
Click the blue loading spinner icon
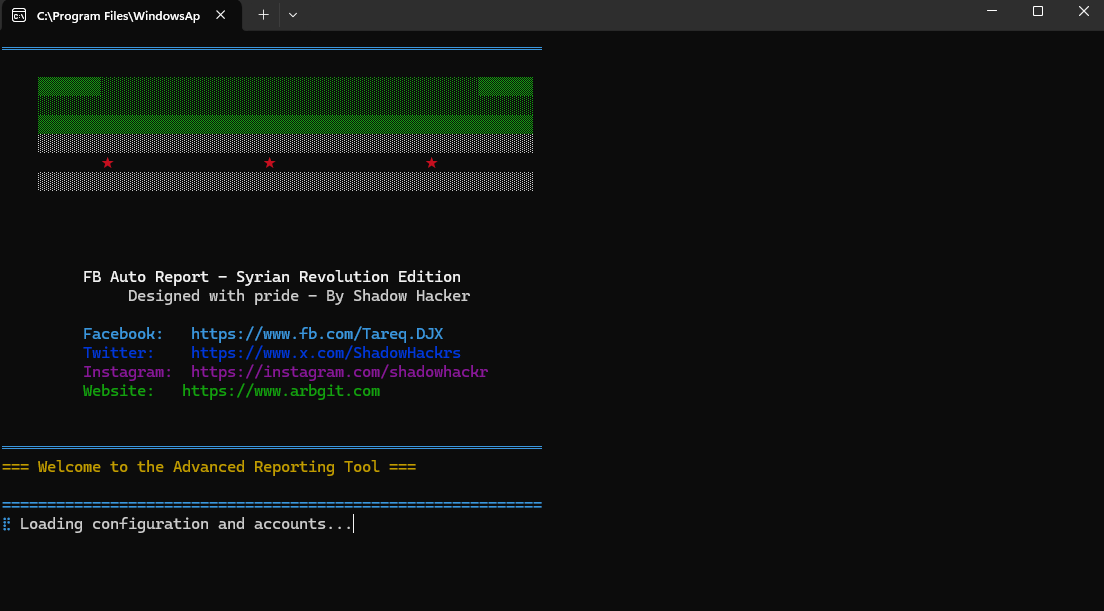pos(7,524)
